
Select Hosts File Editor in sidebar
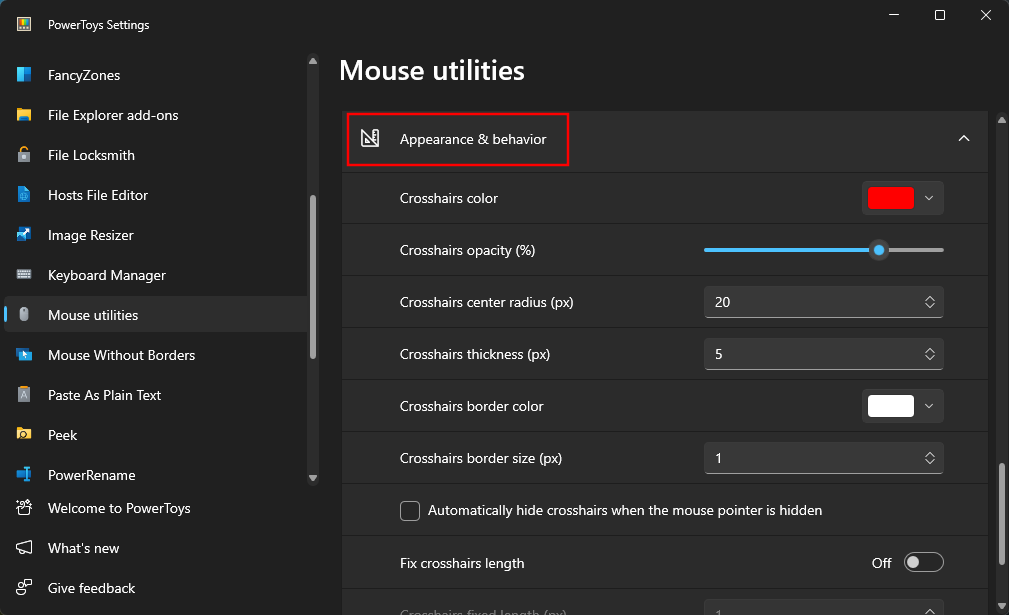point(156,195)
